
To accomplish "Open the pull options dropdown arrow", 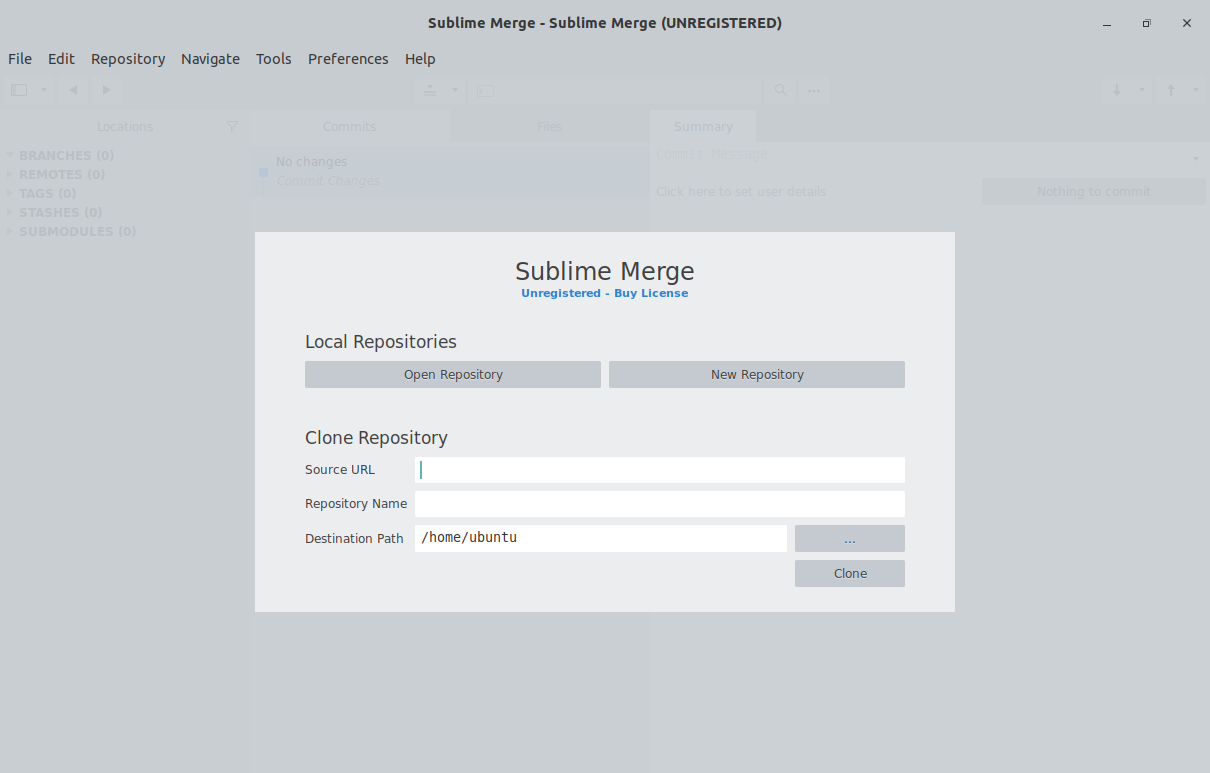I will [1142, 90].
